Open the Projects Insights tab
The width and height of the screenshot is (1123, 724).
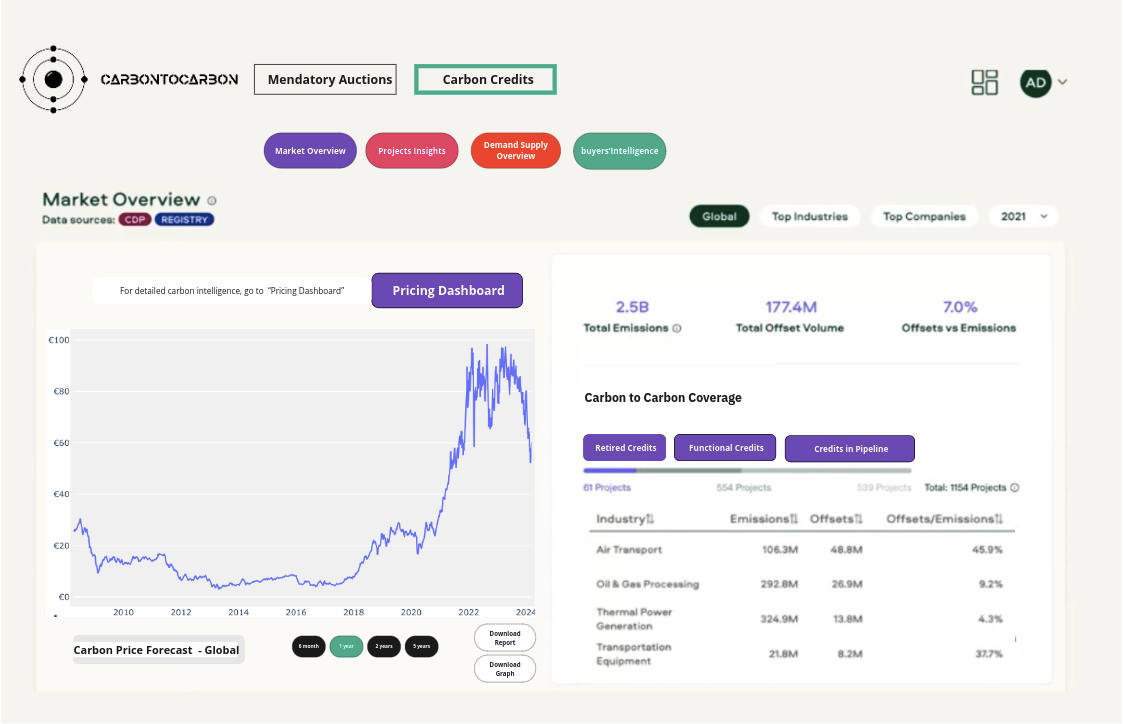[412, 151]
